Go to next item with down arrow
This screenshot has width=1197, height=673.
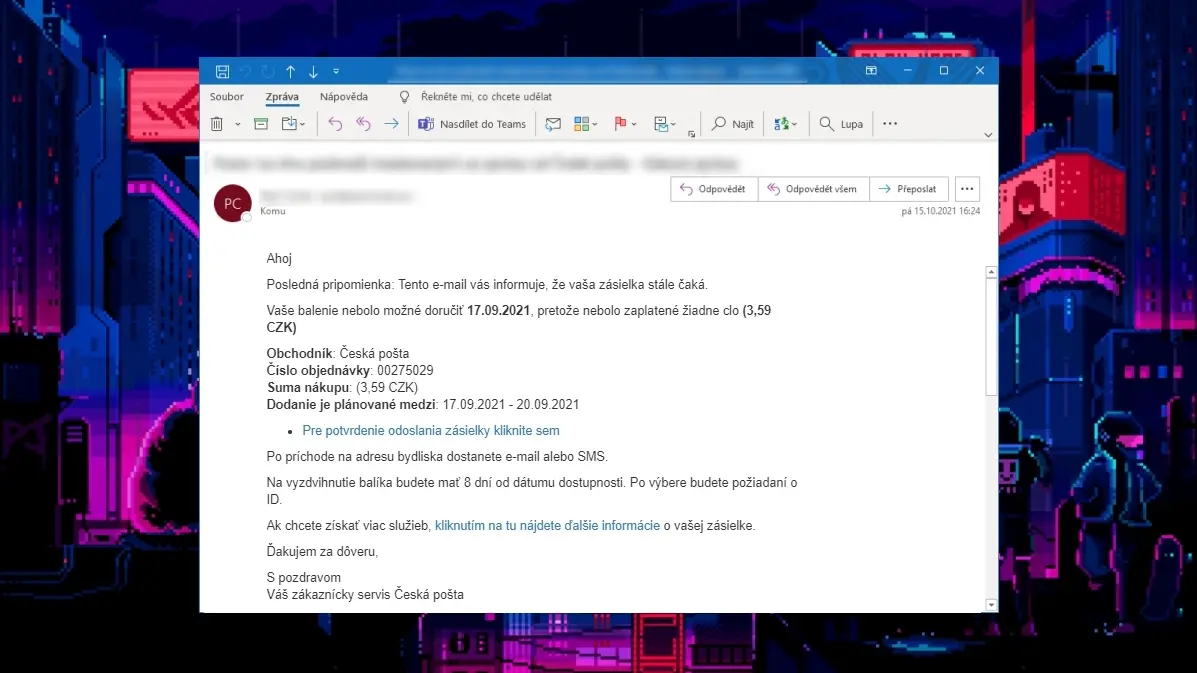pos(313,71)
